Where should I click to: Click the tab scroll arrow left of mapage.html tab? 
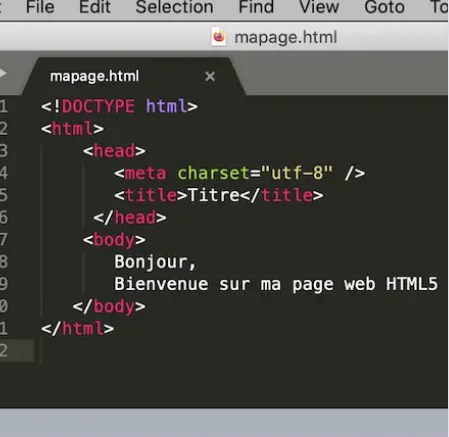[x=3, y=73]
